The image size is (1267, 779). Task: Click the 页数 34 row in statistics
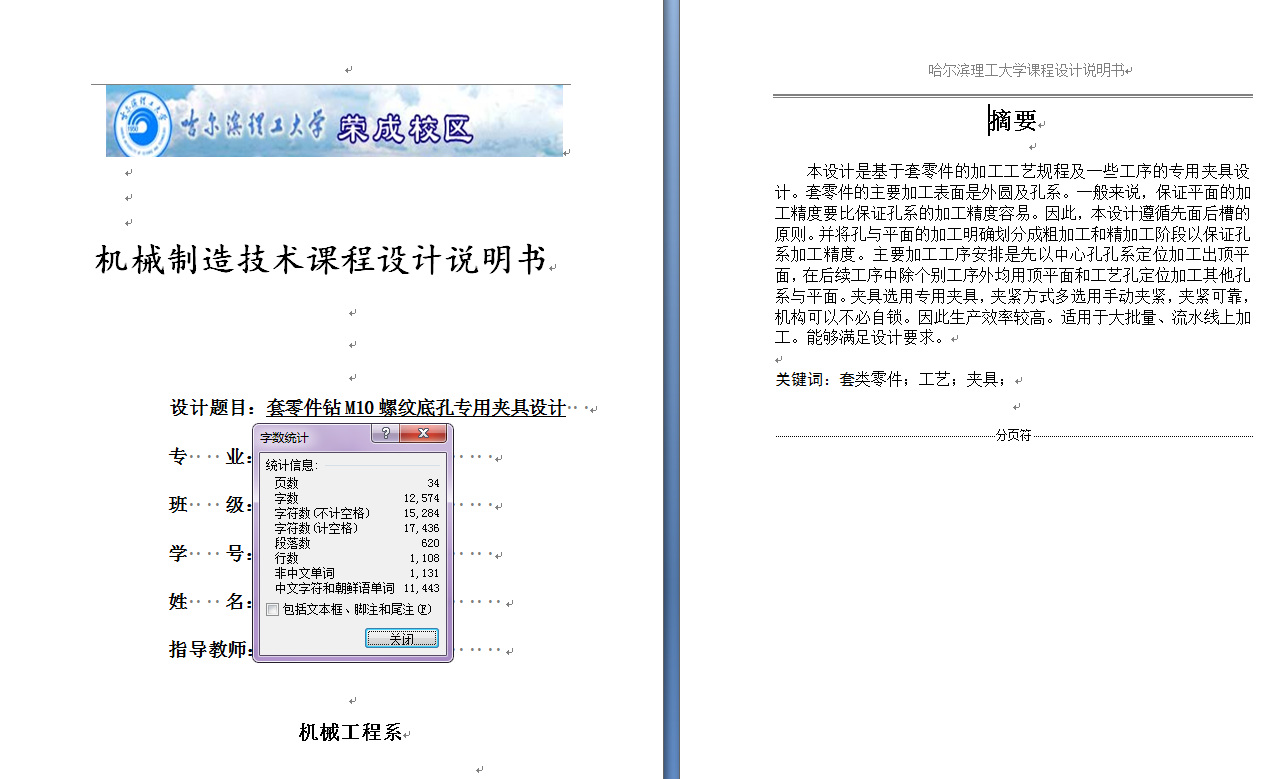tap(357, 483)
